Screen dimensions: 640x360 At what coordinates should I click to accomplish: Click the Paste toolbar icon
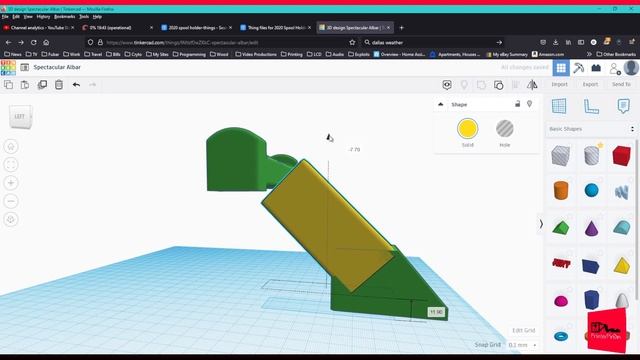pos(25,84)
